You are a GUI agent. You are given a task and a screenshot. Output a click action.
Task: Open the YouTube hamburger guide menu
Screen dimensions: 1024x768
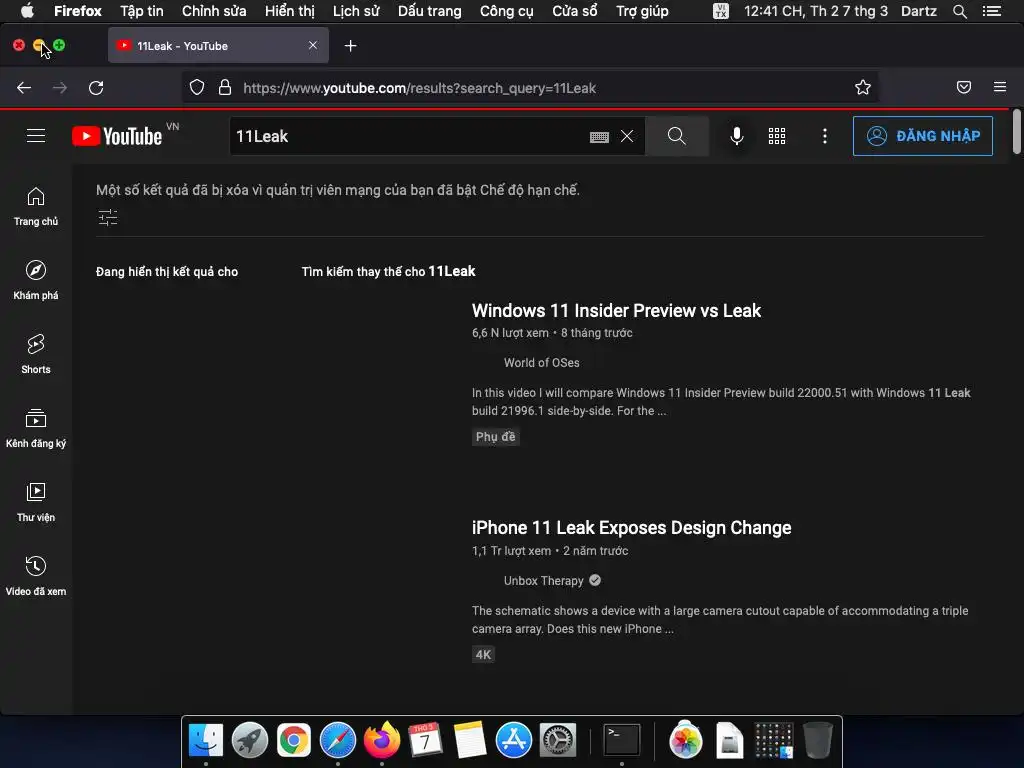[x=36, y=136]
